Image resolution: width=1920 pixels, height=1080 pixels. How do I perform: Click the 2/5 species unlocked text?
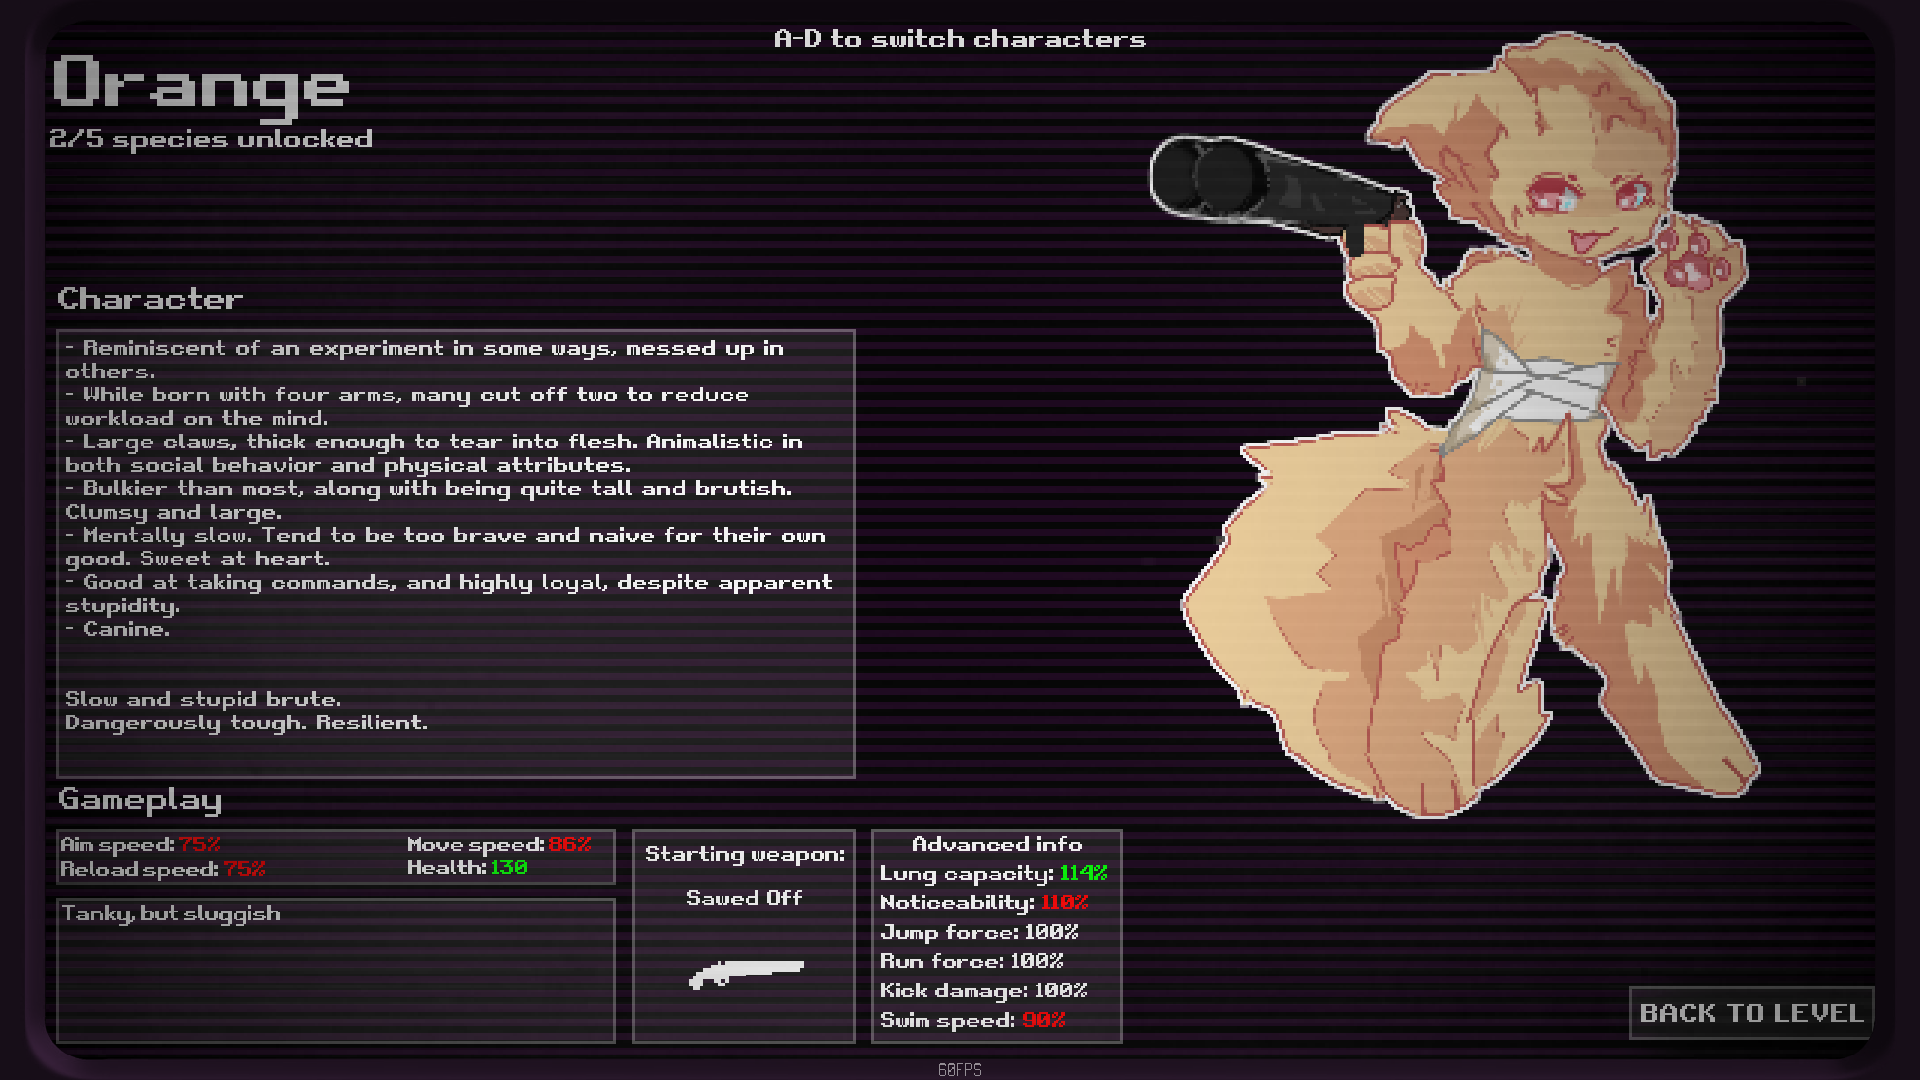pyautogui.click(x=211, y=139)
